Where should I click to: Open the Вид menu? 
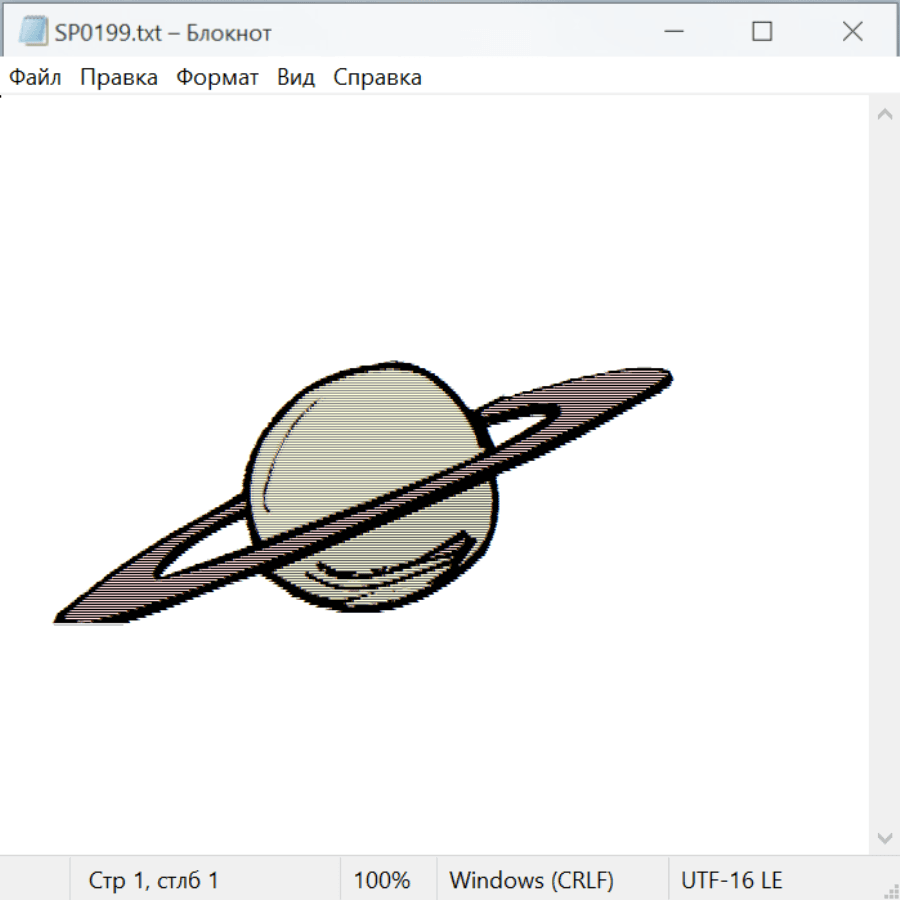[296, 78]
